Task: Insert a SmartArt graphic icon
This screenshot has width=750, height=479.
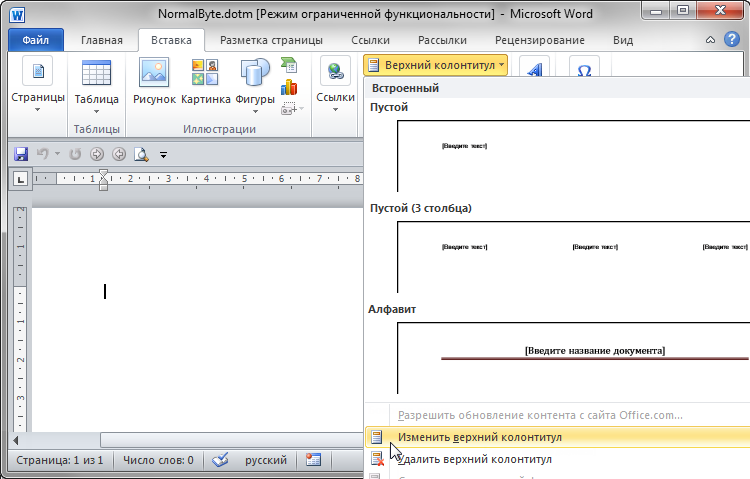Action: [289, 65]
